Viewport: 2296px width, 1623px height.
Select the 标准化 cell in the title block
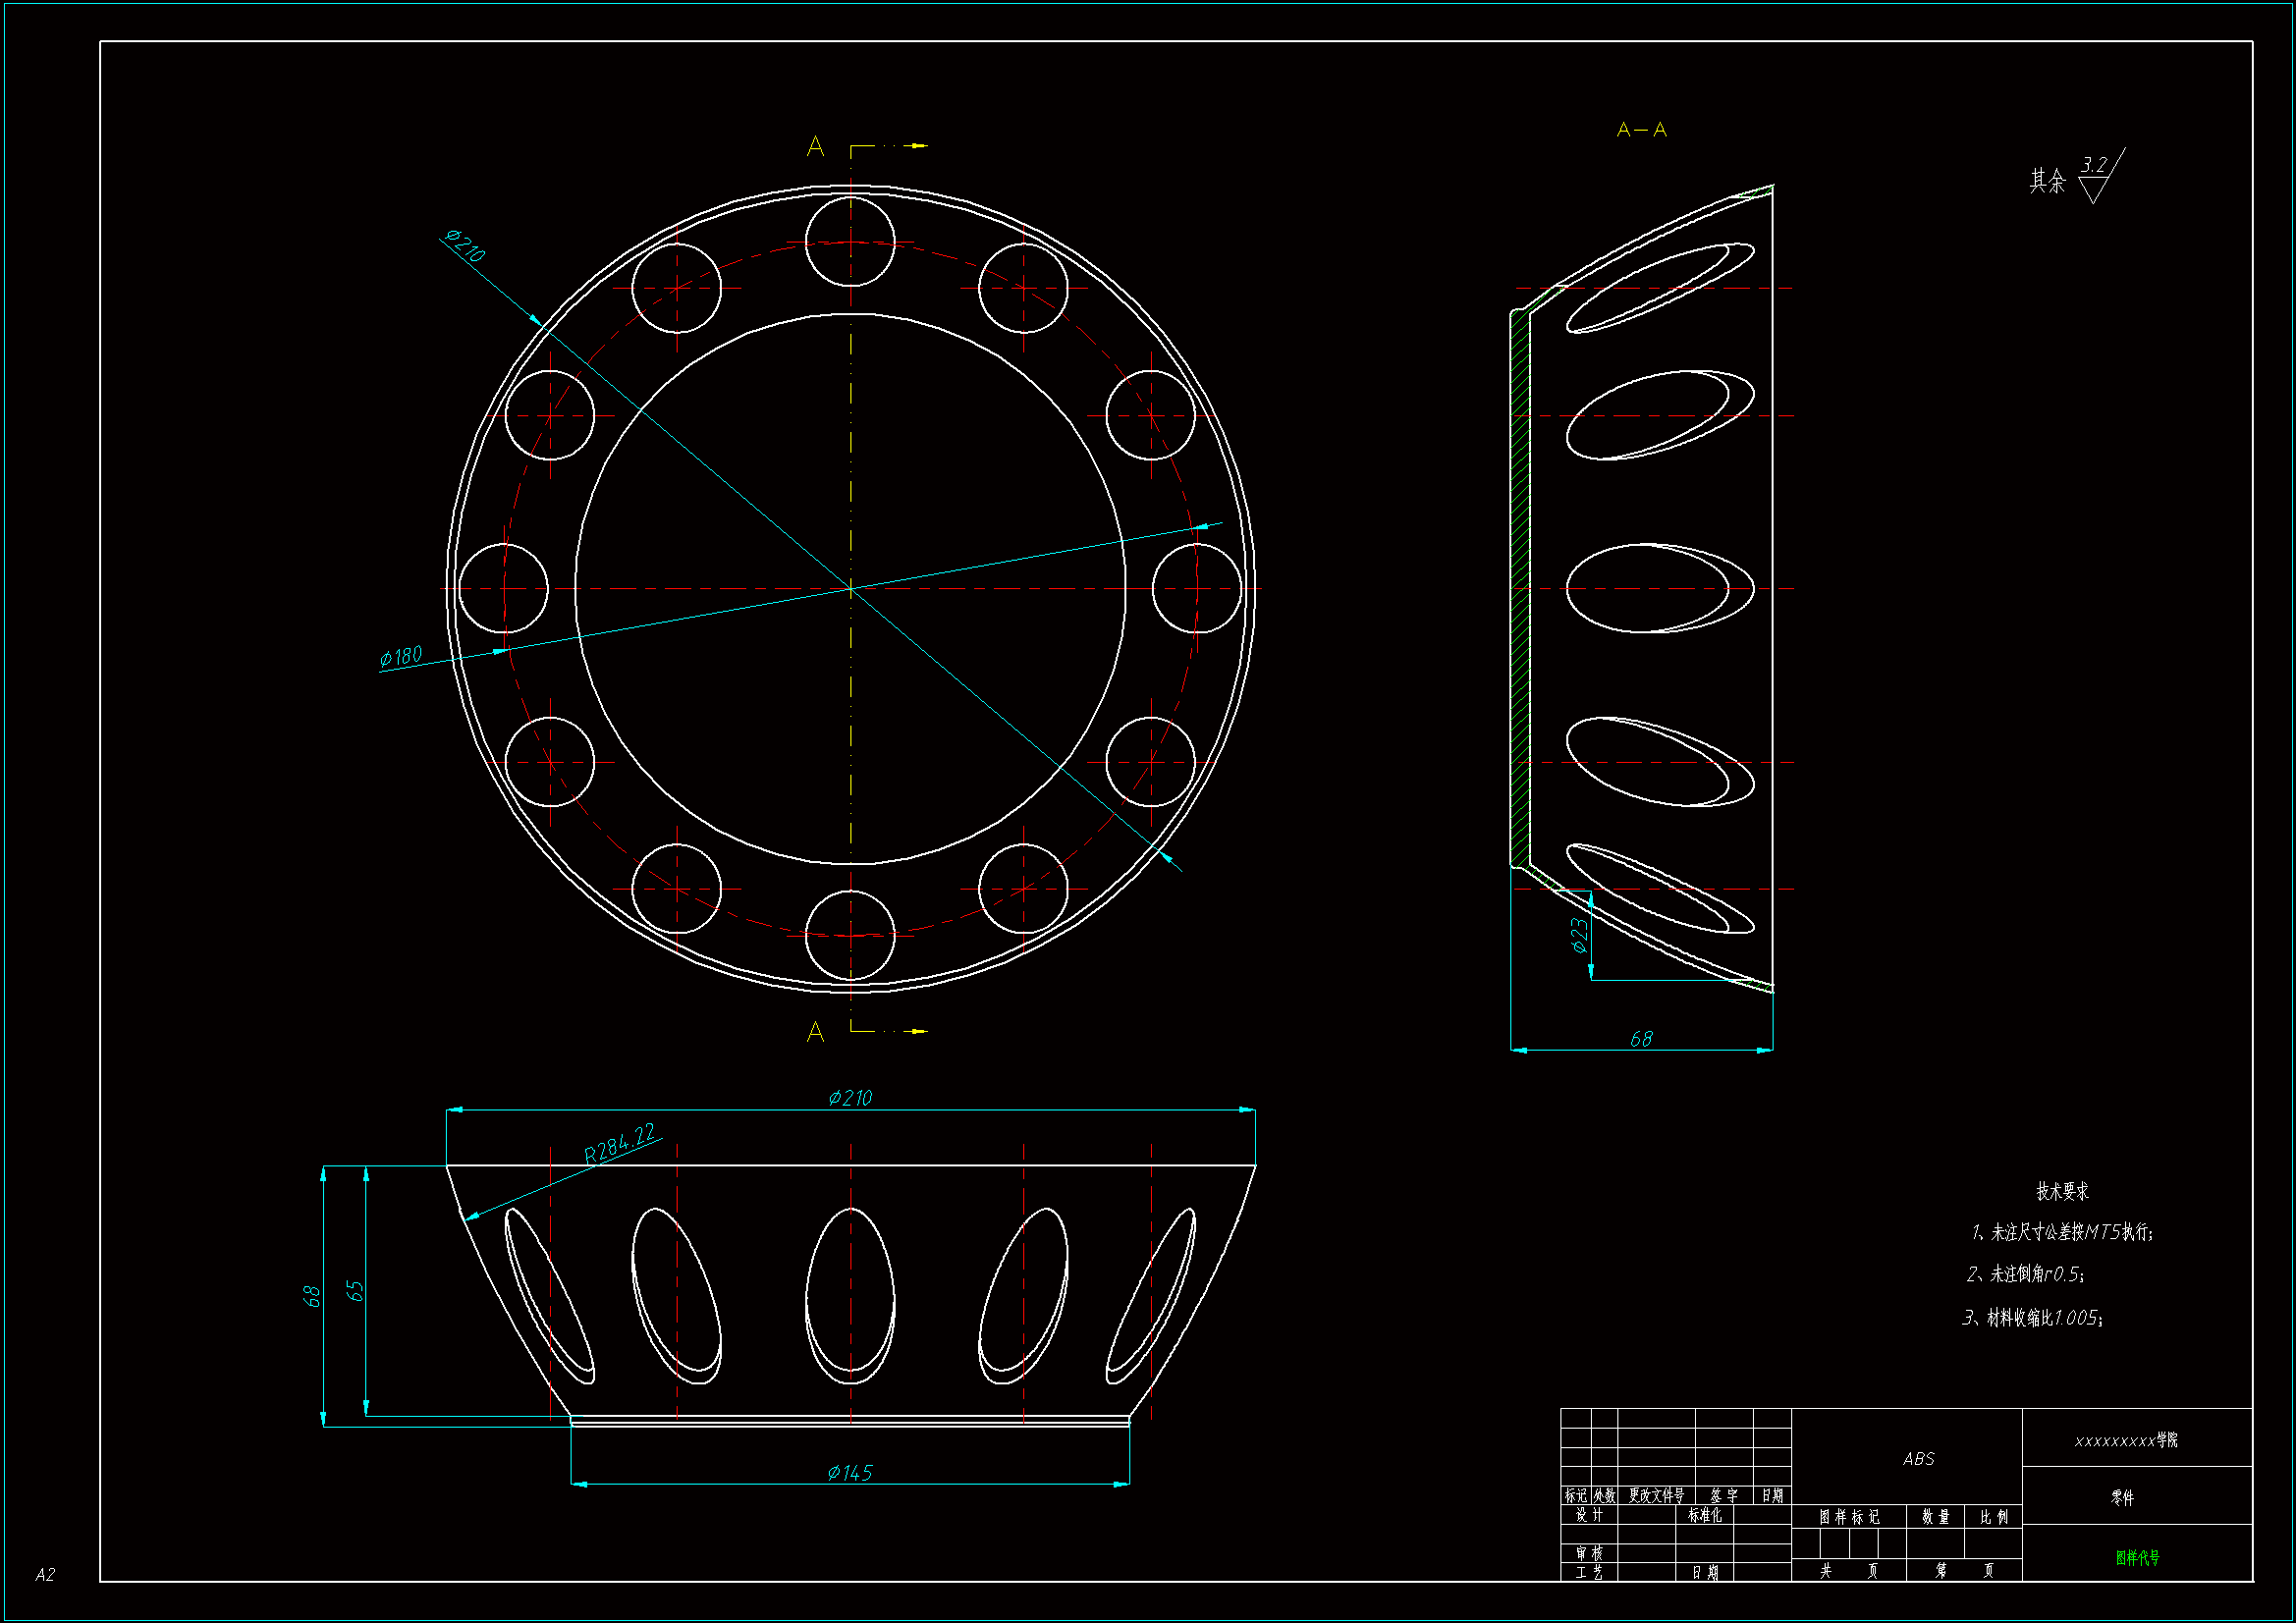click(x=1705, y=1515)
